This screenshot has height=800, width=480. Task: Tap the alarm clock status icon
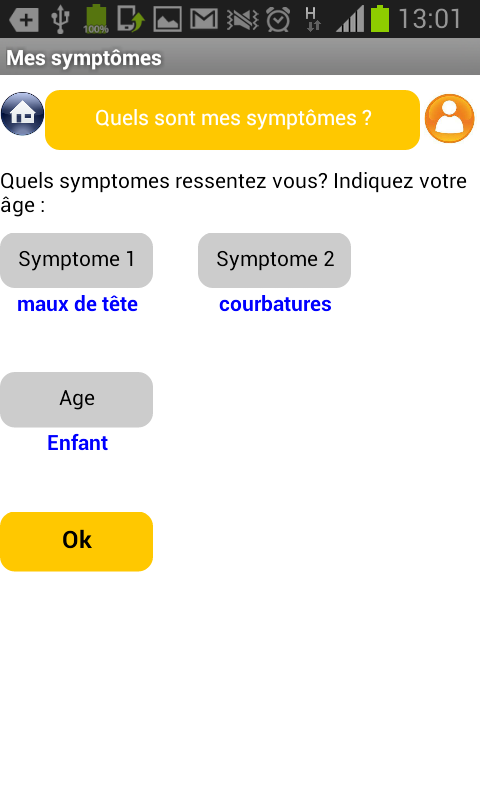[x=279, y=20]
